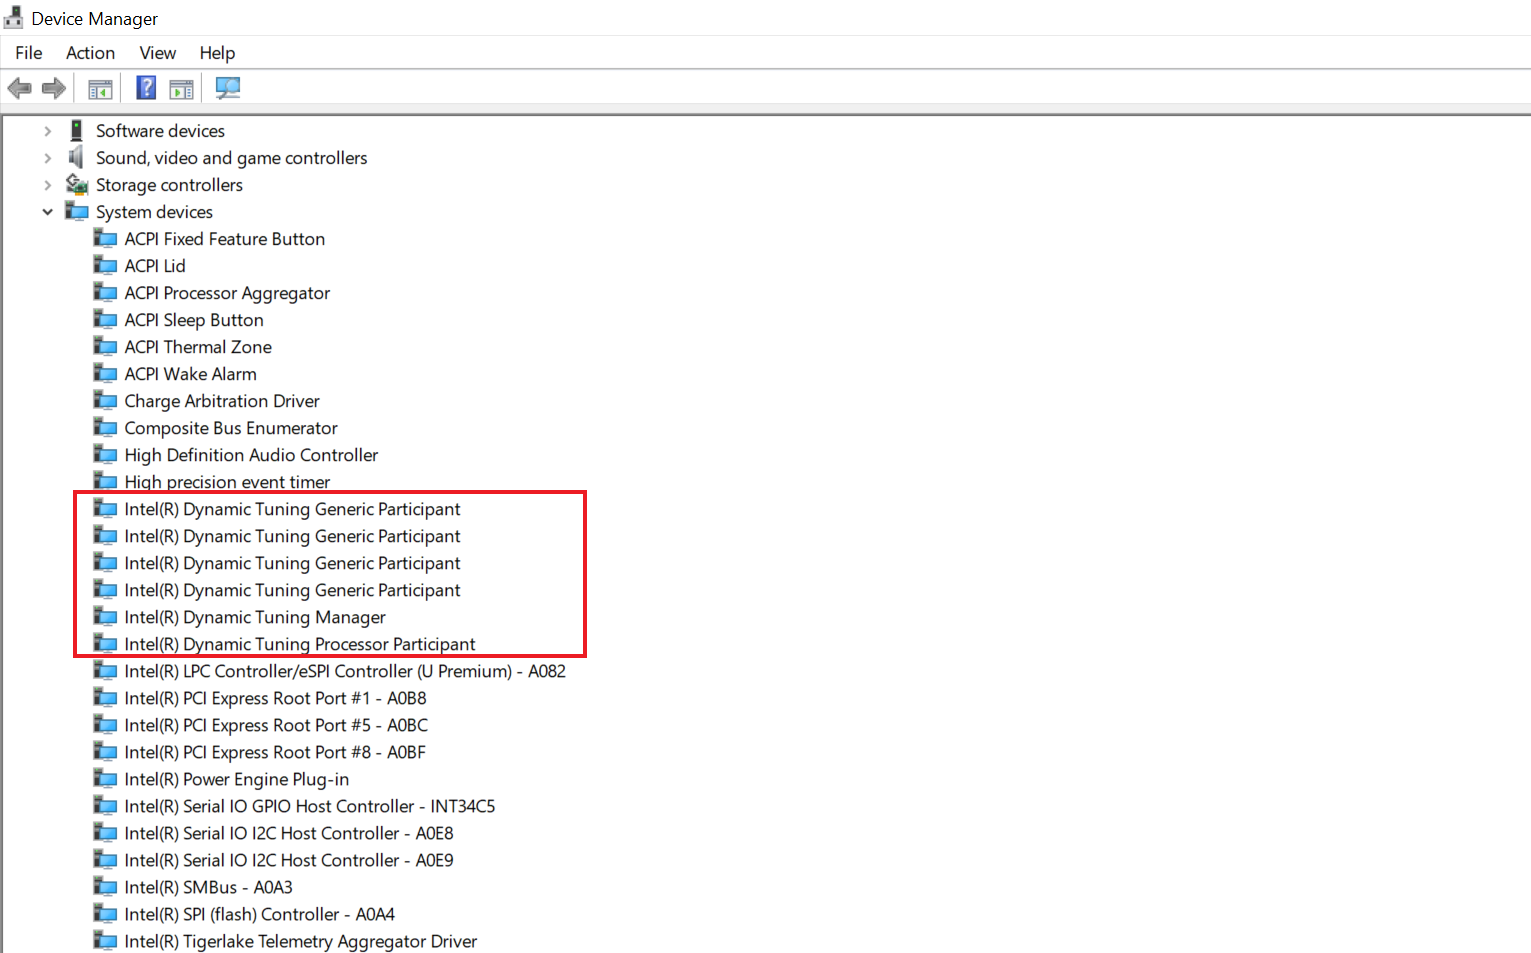The height and width of the screenshot is (953, 1531).
Task: Select ACPI Thermal Zone device
Action: pyautogui.click(x=198, y=347)
